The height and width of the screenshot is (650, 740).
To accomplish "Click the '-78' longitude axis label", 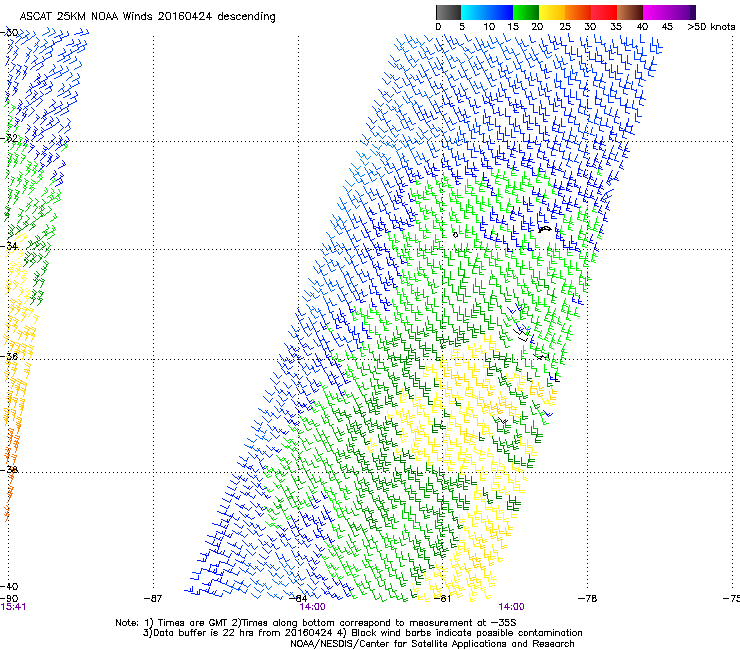I will pos(588,599).
